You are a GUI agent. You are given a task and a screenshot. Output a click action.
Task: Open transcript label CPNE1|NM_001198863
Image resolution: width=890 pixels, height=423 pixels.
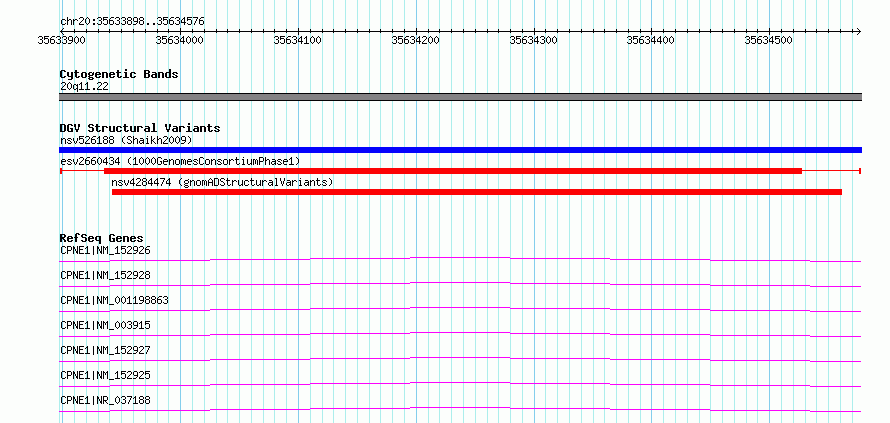pos(115,300)
